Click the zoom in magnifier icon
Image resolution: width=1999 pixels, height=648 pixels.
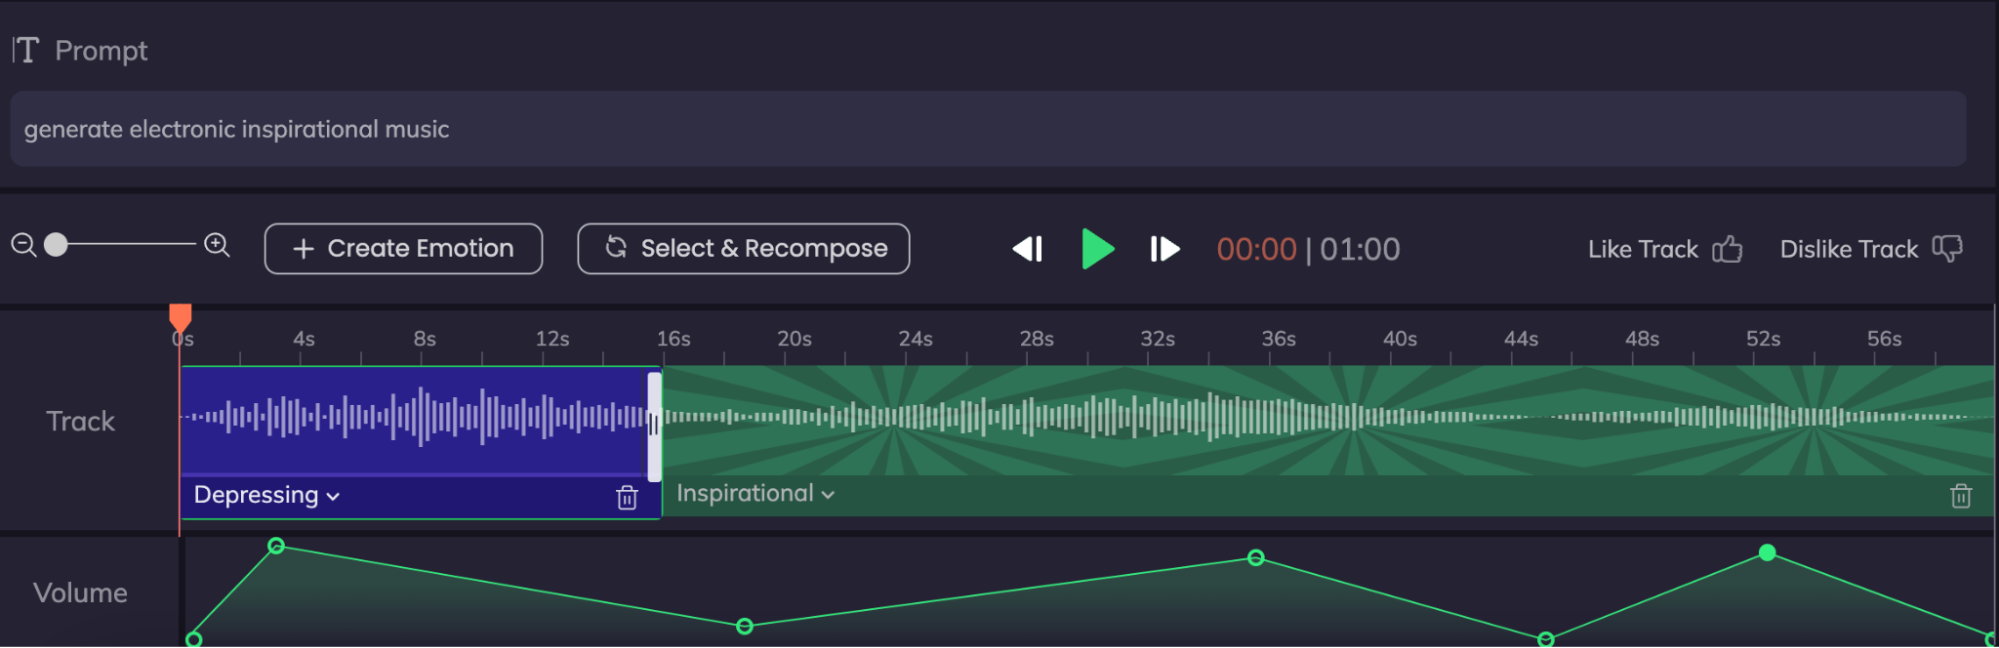[x=217, y=245]
